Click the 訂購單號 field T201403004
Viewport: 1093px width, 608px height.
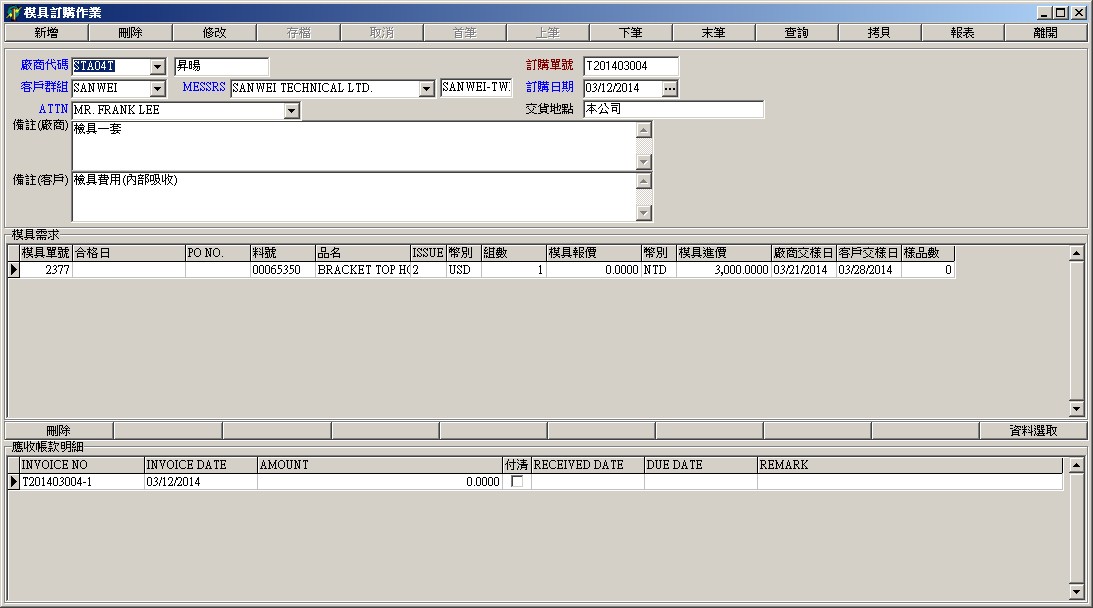click(x=630, y=66)
